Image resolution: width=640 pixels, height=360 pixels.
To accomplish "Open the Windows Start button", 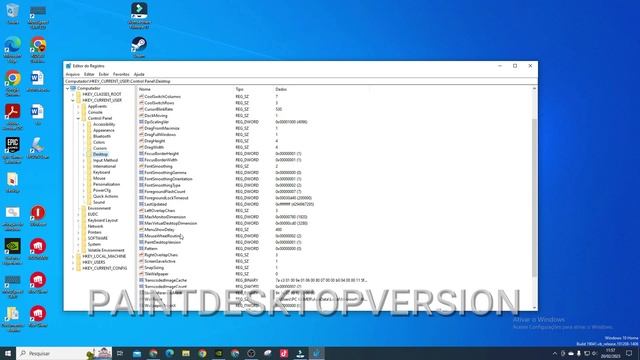I will pos(8,353).
